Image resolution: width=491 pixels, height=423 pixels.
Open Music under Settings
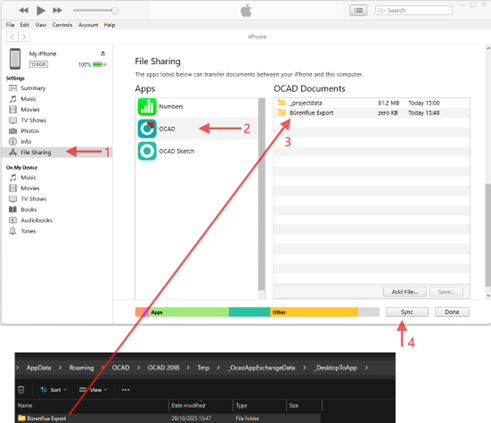pos(28,99)
